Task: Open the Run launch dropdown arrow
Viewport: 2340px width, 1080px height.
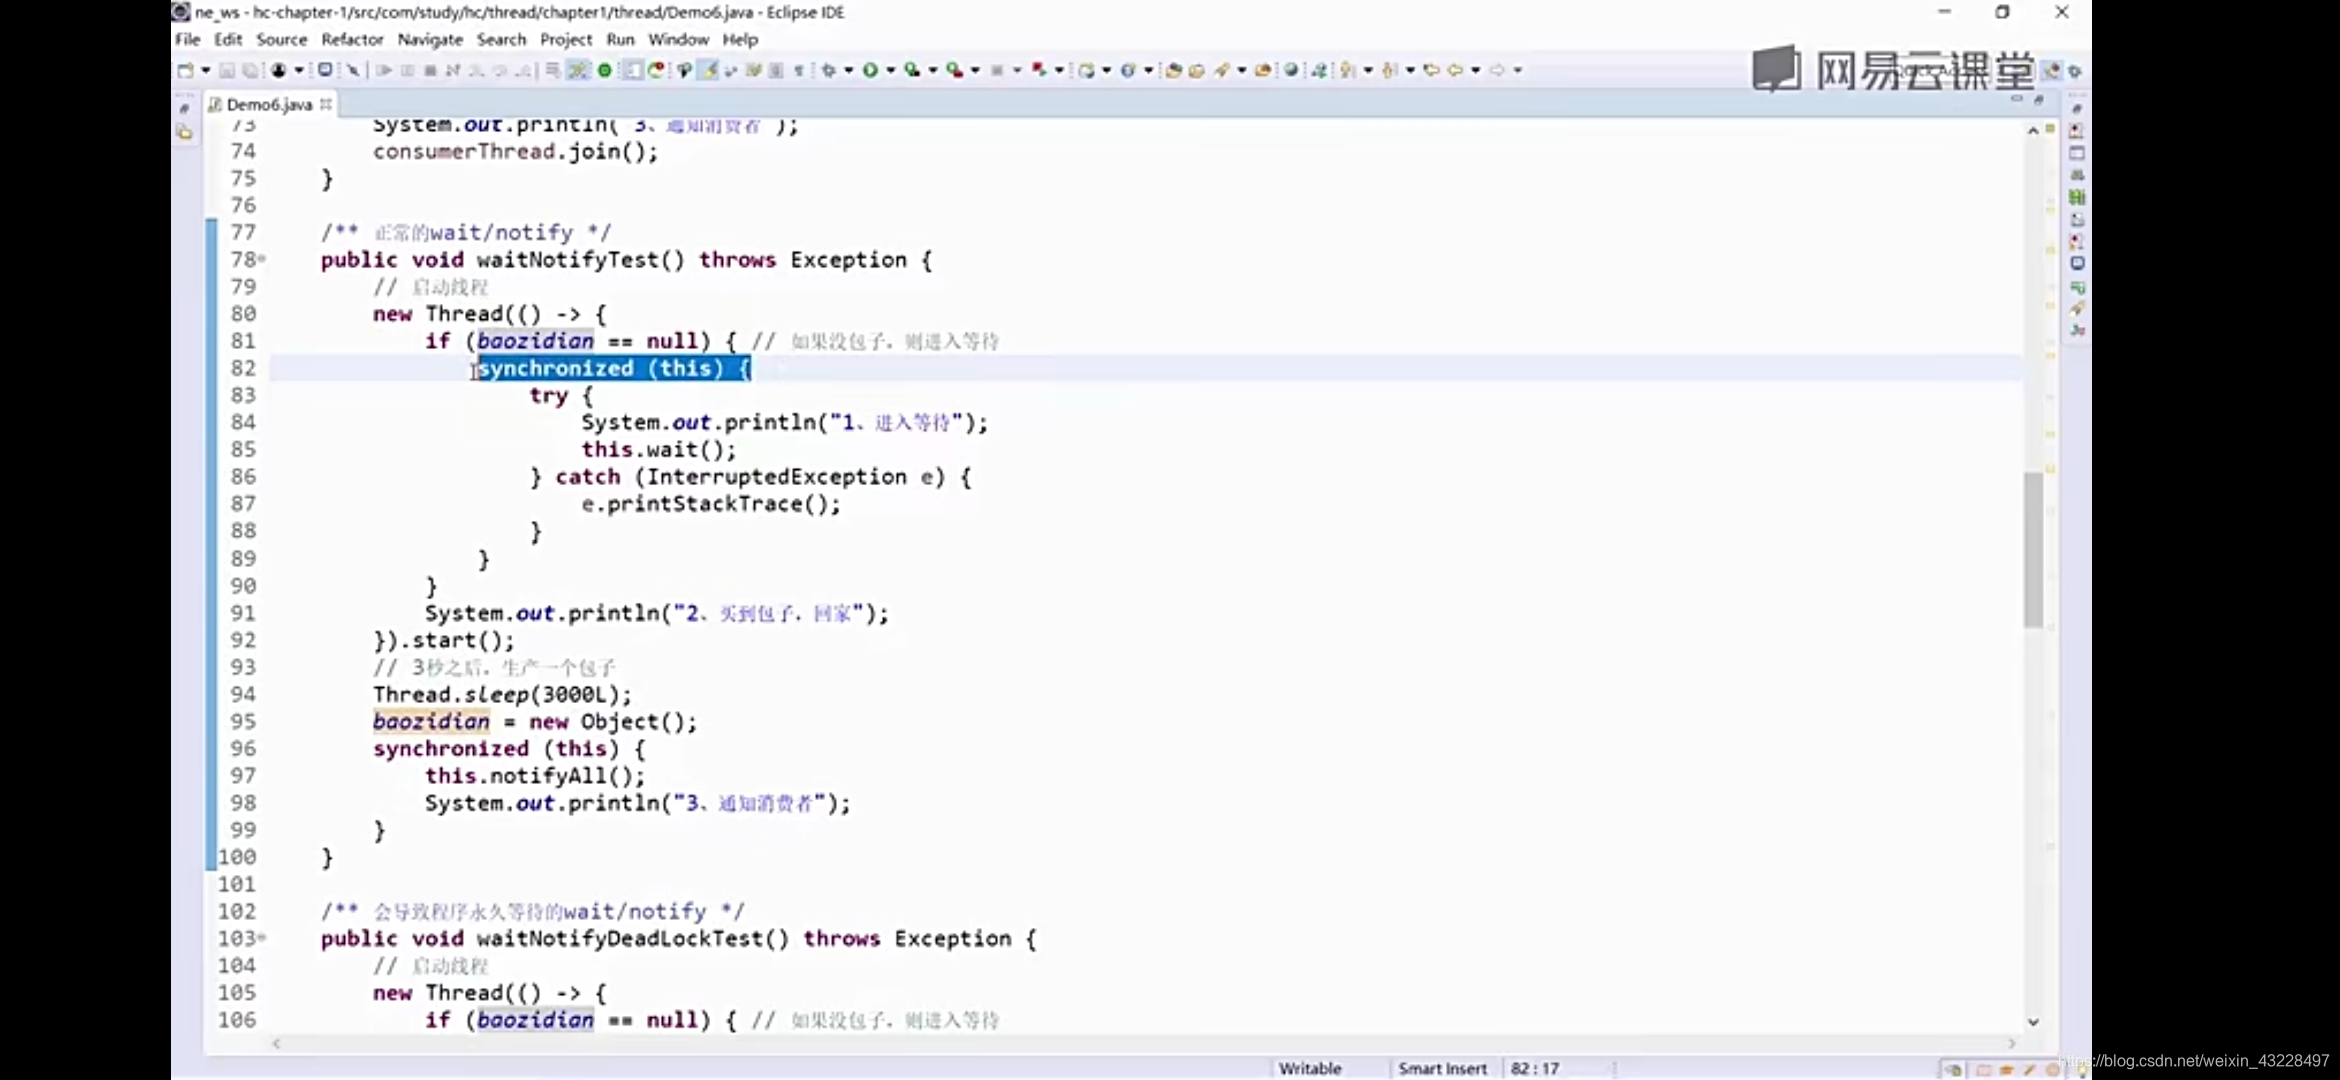Action: (x=891, y=70)
